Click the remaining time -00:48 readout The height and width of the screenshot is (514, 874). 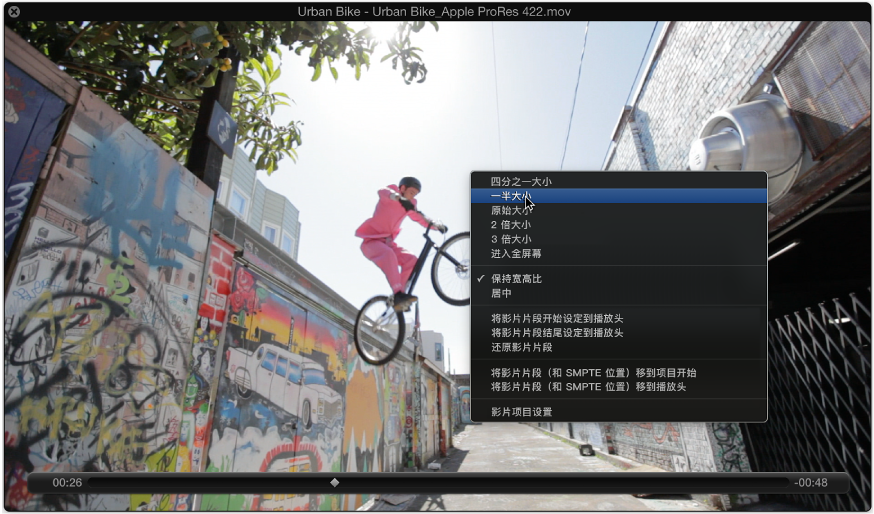pos(811,483)
